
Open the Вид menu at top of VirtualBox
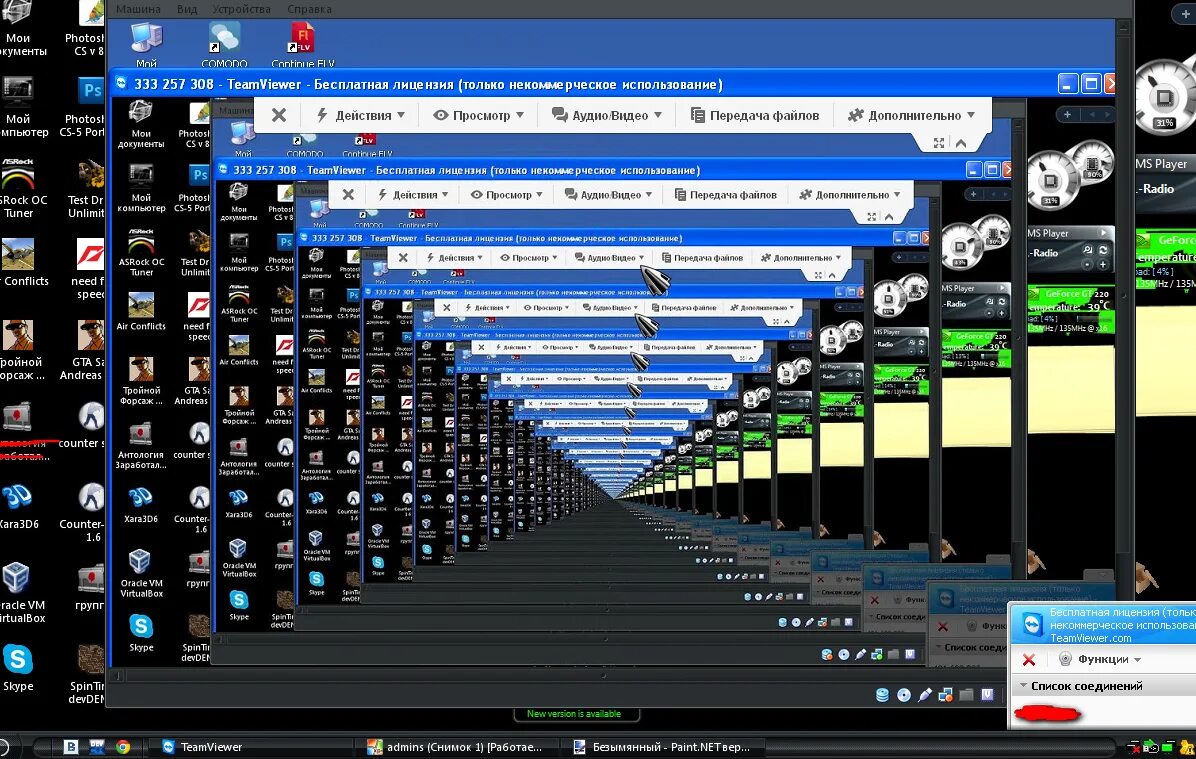(187, 9)
